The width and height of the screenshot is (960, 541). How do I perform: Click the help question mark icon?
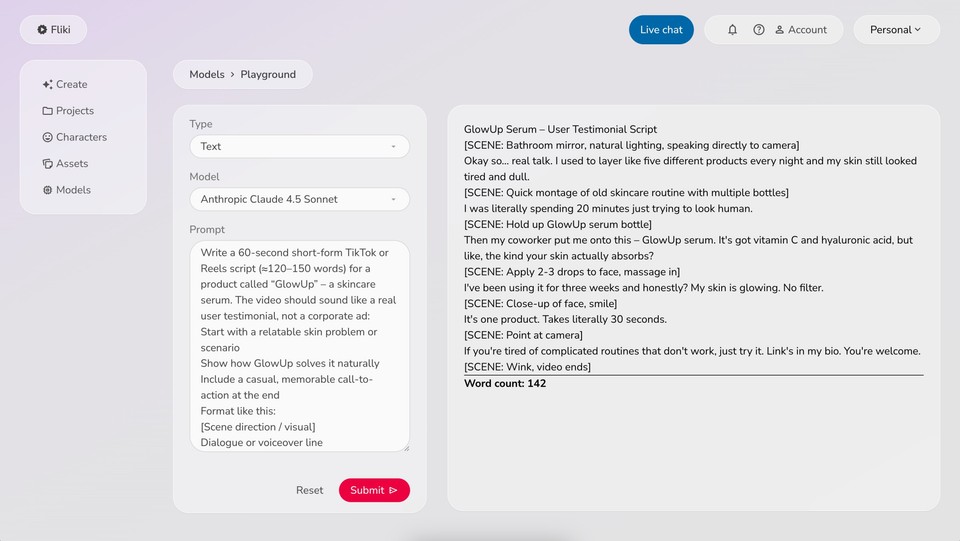(x=759, y=30)
